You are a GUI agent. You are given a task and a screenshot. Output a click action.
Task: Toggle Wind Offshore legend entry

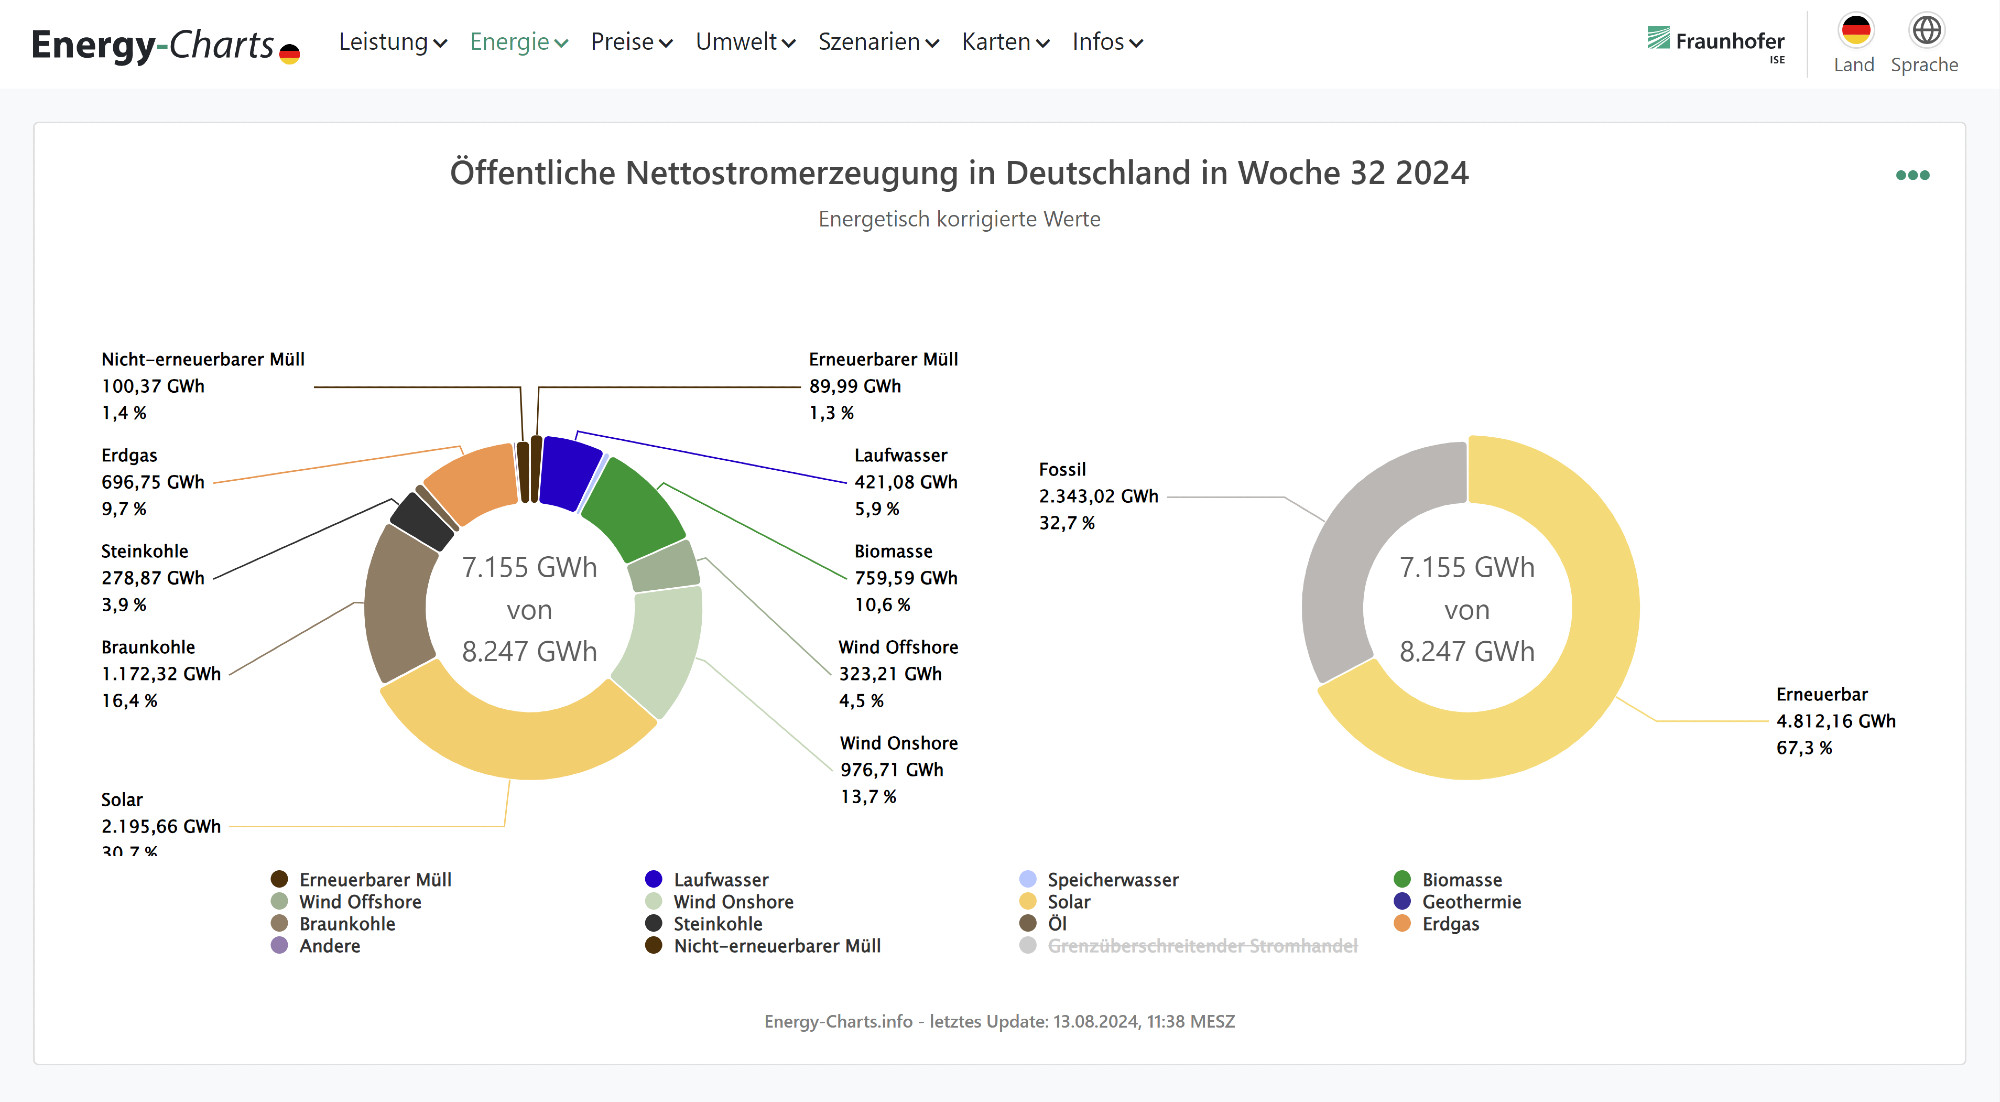347,902
